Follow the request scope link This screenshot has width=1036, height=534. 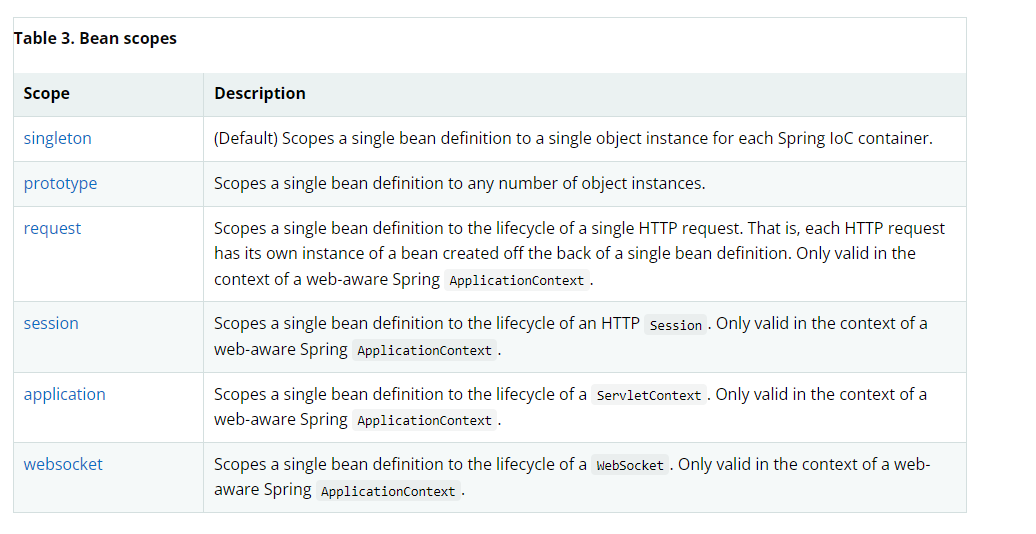click(x=52, y=229)
